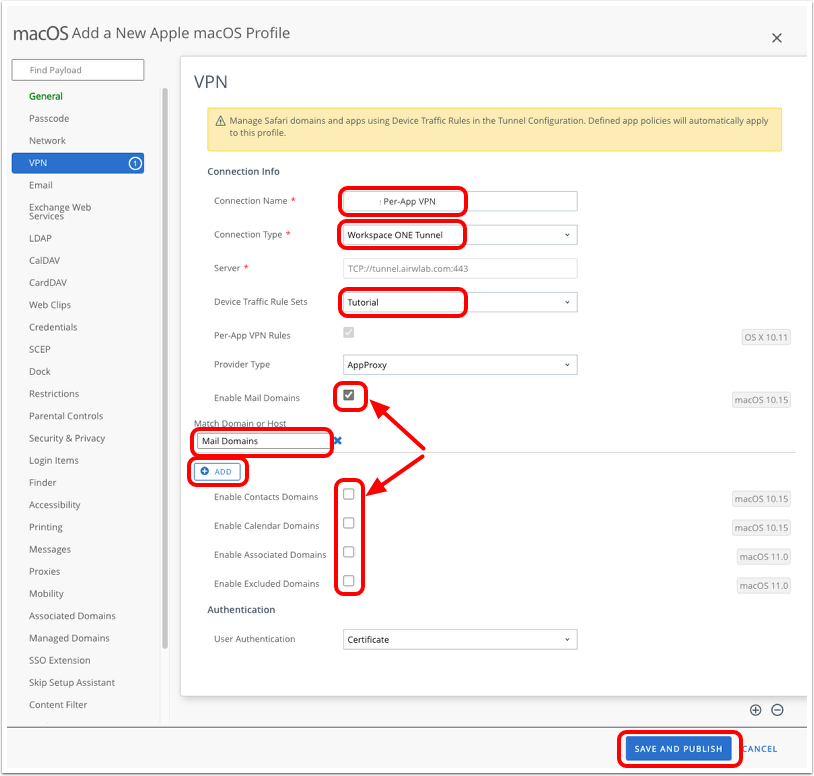This screenshot has height=776, width=814.
Task: Uncheck Enable Mail Domains checkbox
Action: pos(349,396)
